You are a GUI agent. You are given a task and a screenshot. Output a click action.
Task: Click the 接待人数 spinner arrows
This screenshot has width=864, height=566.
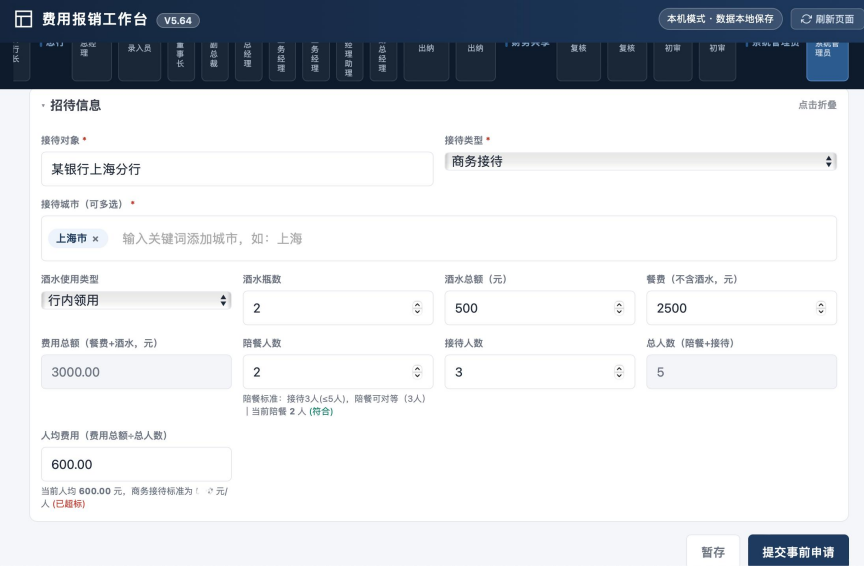[x=619, y=372]
